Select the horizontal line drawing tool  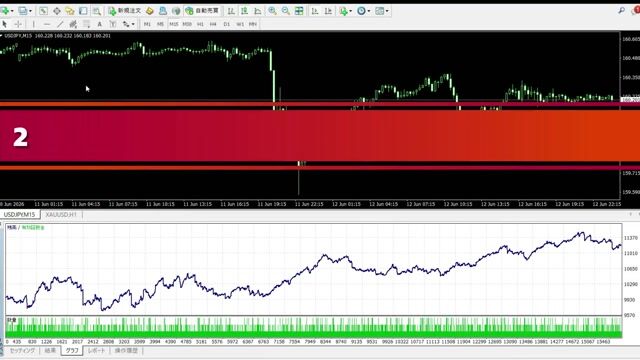[47, 24]
